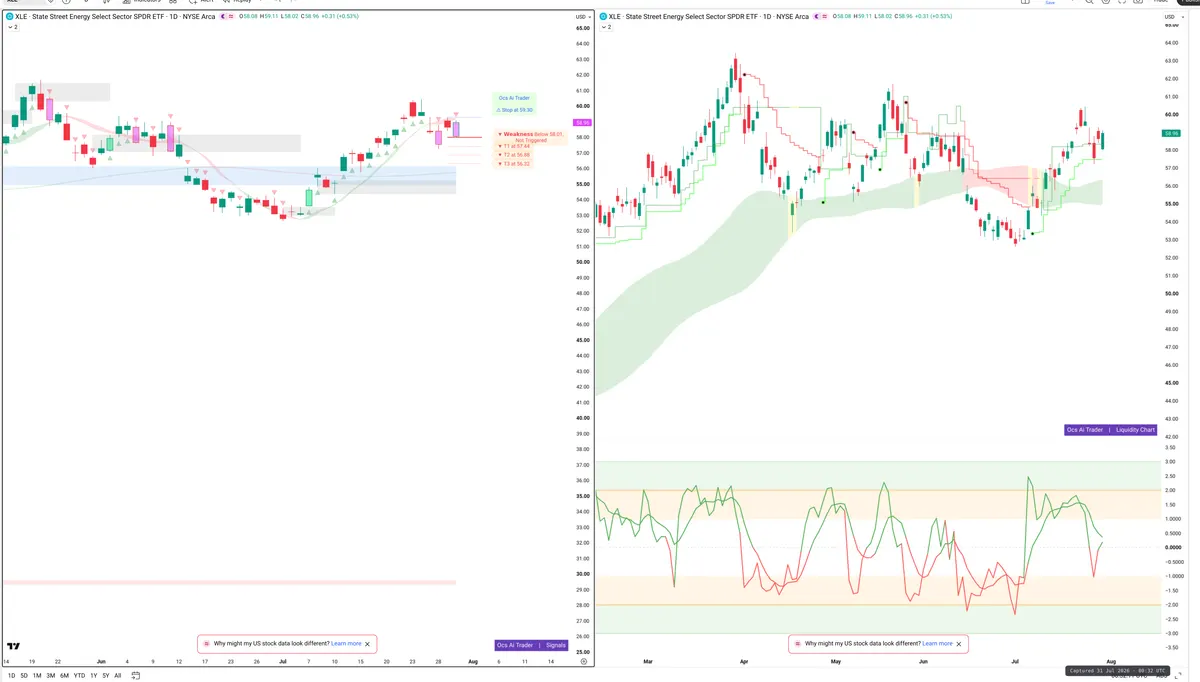
Task: Select the 5Y time range
Action: coord(106,676)
